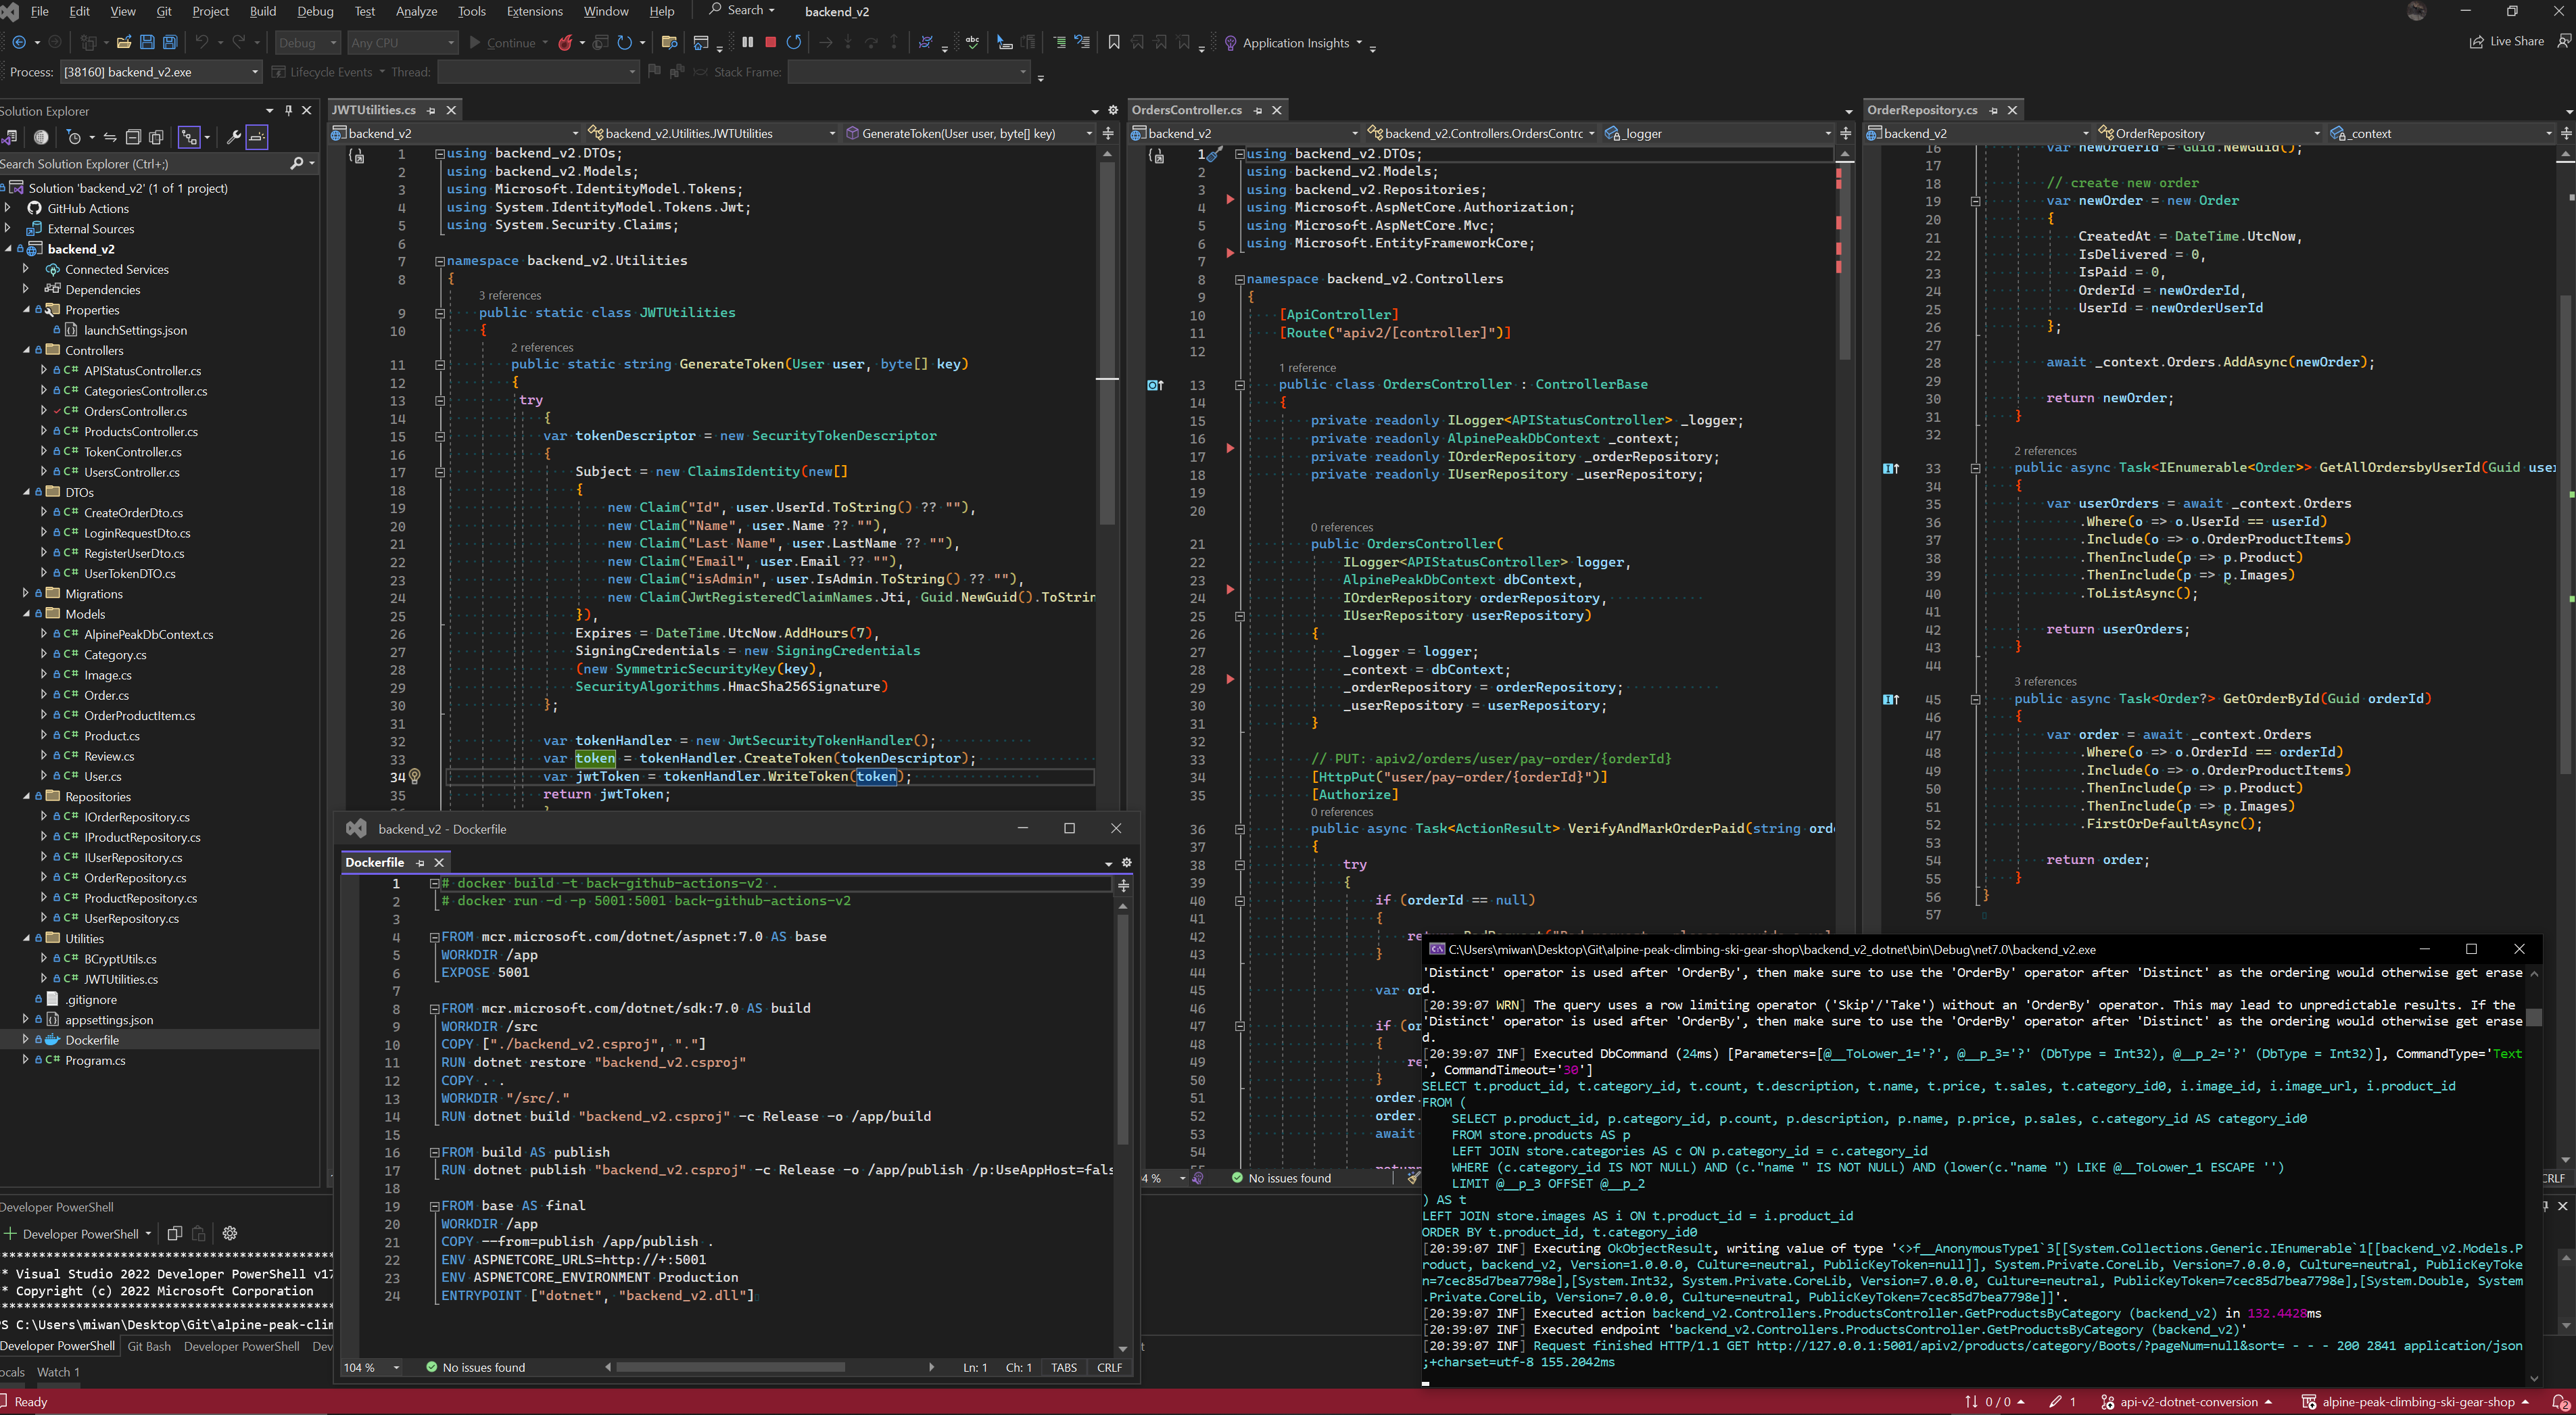Viewport: 2576px width, 1415px height.
Task: Select OrdersController.cs in Solution Explorer
Action: pos(135,411)
